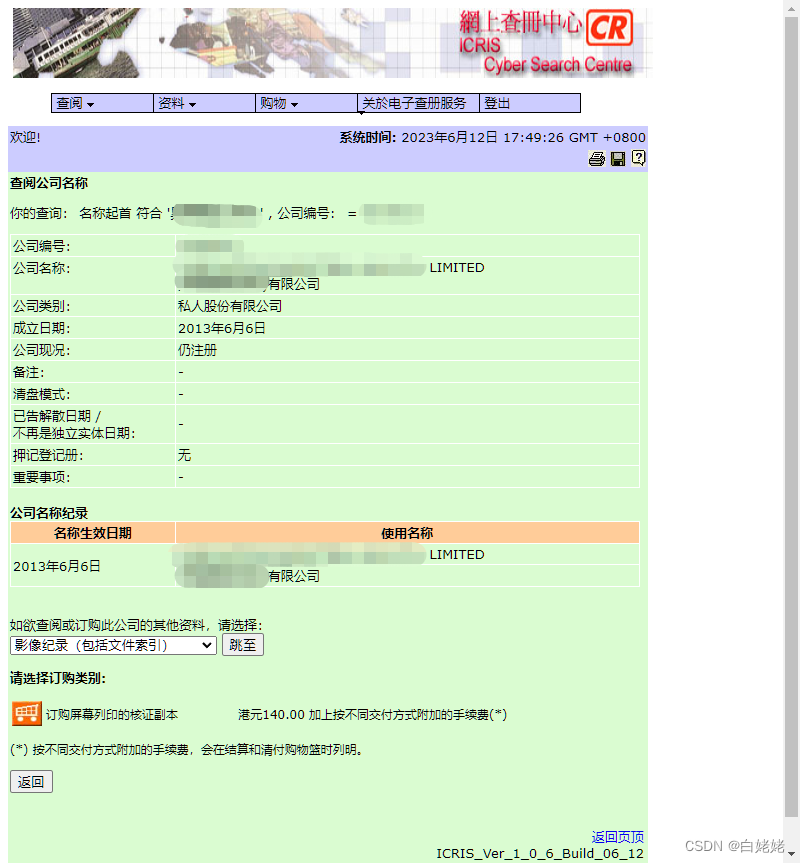800x863 pixels.
Task: Follow the 返回页顶 link
Action: (x=617, y=837)
